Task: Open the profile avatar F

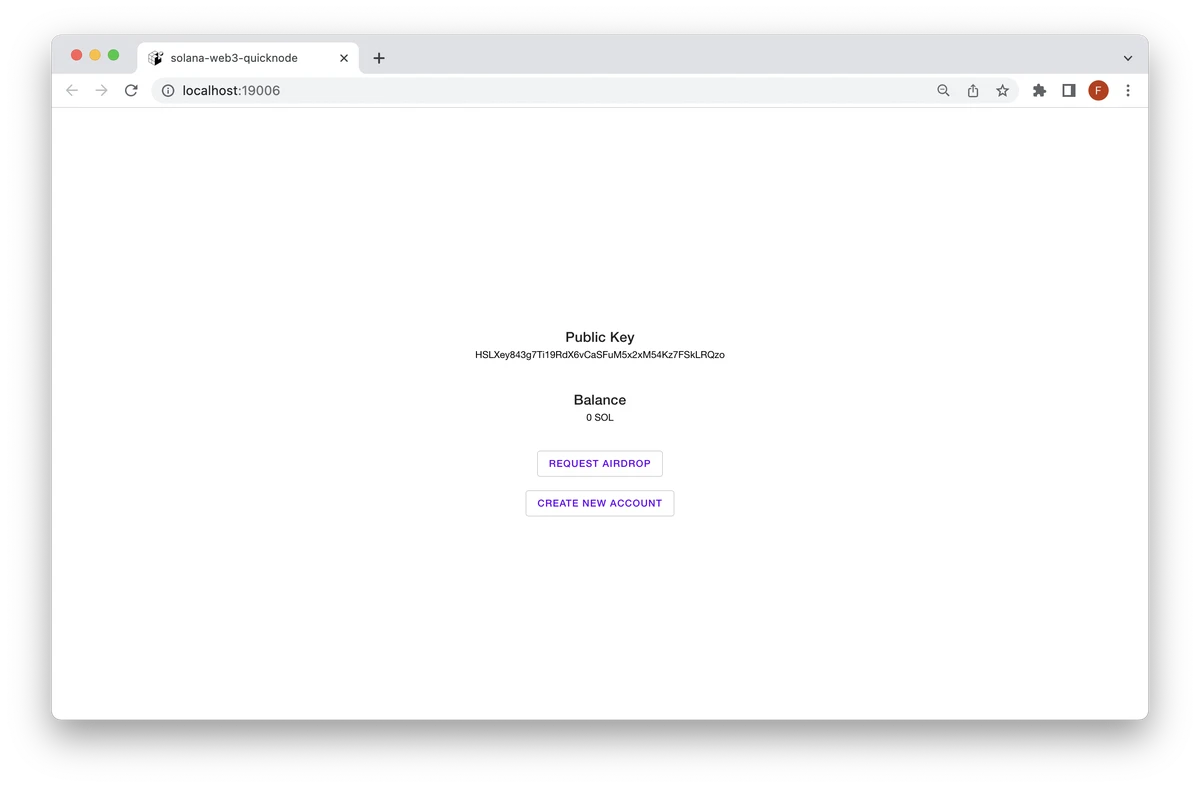Action: pyautogui.click(x=1098, y=91)
